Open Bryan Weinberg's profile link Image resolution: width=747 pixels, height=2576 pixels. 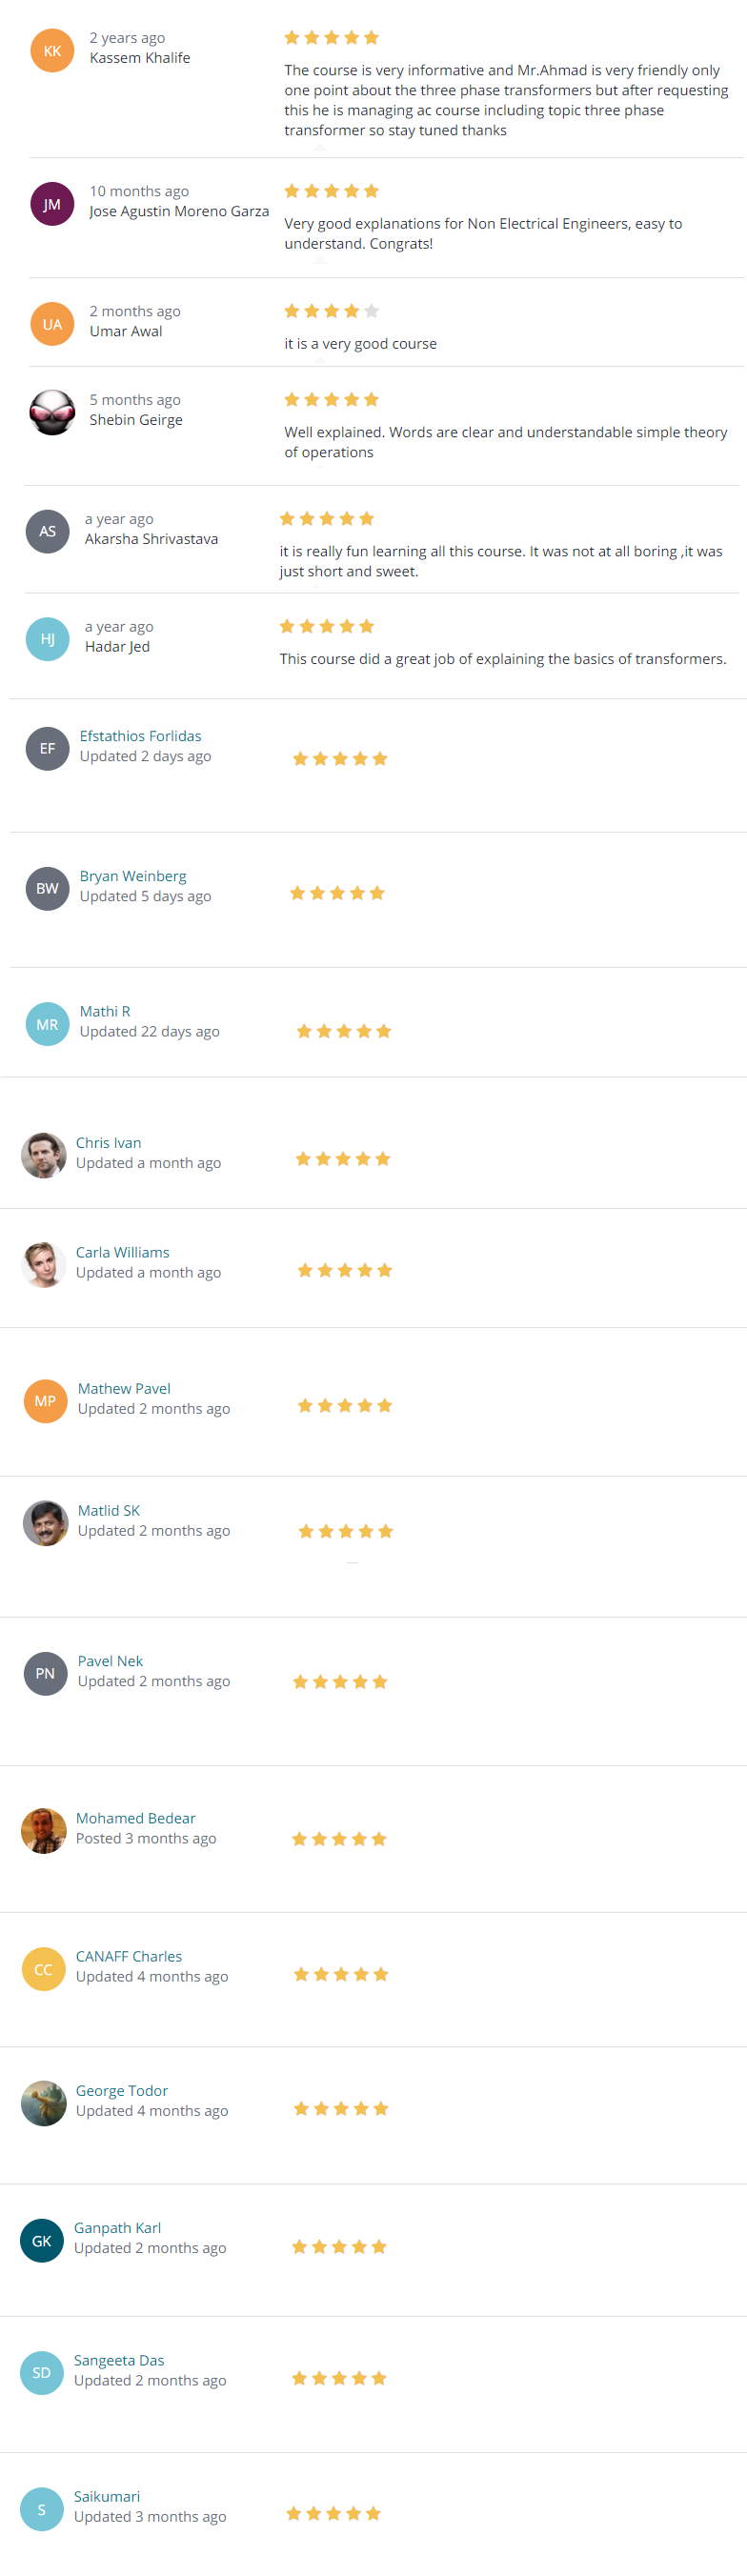(133, 876)
